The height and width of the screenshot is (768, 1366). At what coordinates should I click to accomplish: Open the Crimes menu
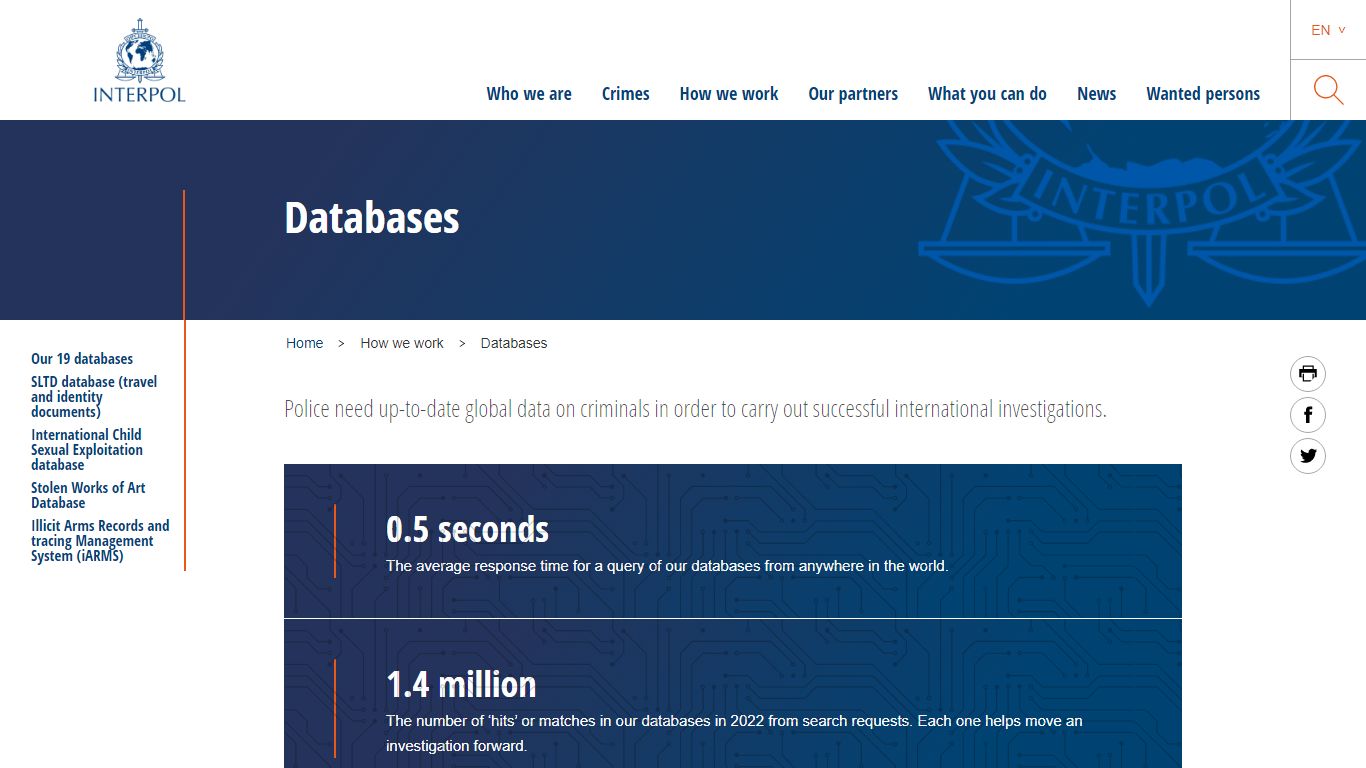click(x=626, y=94)
